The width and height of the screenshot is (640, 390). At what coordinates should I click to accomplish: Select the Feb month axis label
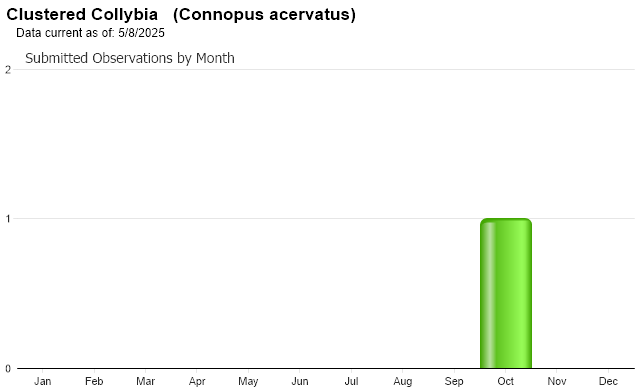[x=94, y=381]
